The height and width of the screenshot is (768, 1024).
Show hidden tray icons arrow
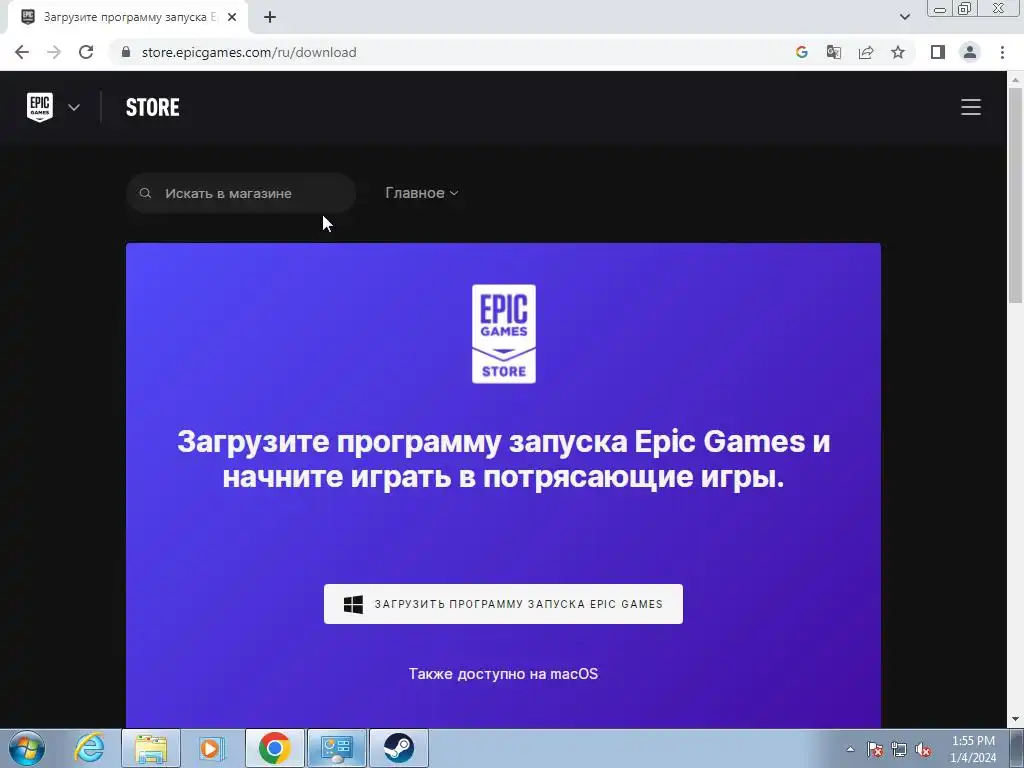coord(850,749)
